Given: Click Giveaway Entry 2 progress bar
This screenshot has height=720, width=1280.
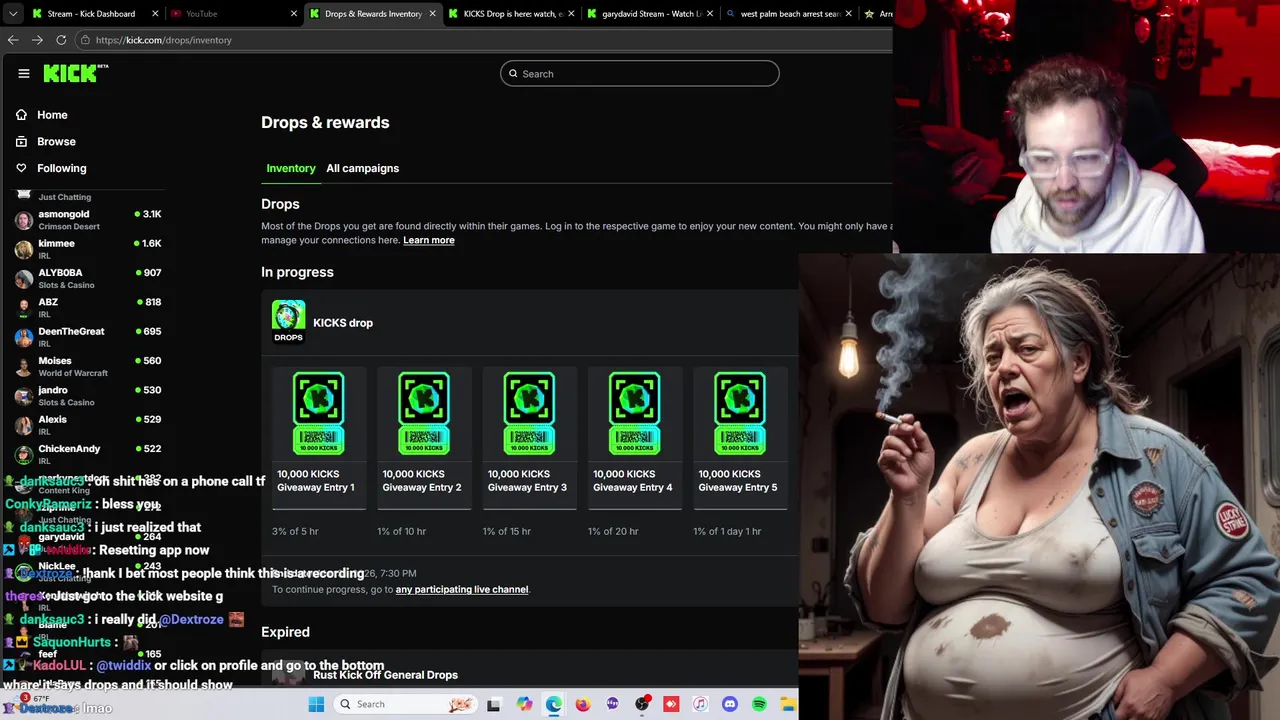Looking at the screenshot, I should pos(424,510).
